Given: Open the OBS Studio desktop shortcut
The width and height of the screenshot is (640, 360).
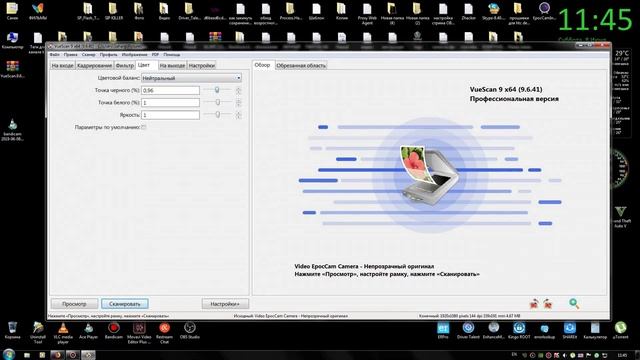Looking at the screenshot, I should [189, 330].
